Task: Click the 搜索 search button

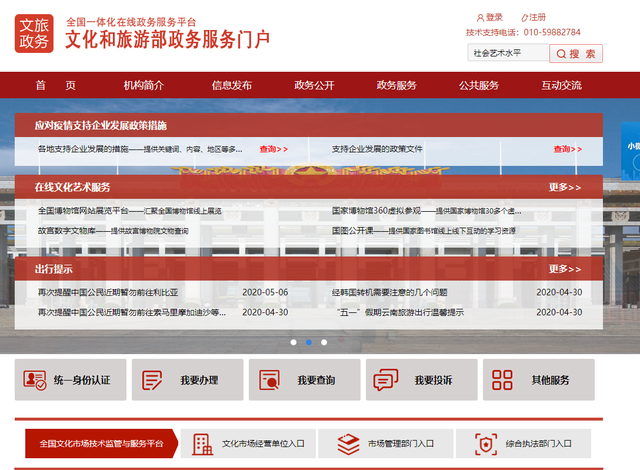Action: pyautogui.click(x=580, y=54)
